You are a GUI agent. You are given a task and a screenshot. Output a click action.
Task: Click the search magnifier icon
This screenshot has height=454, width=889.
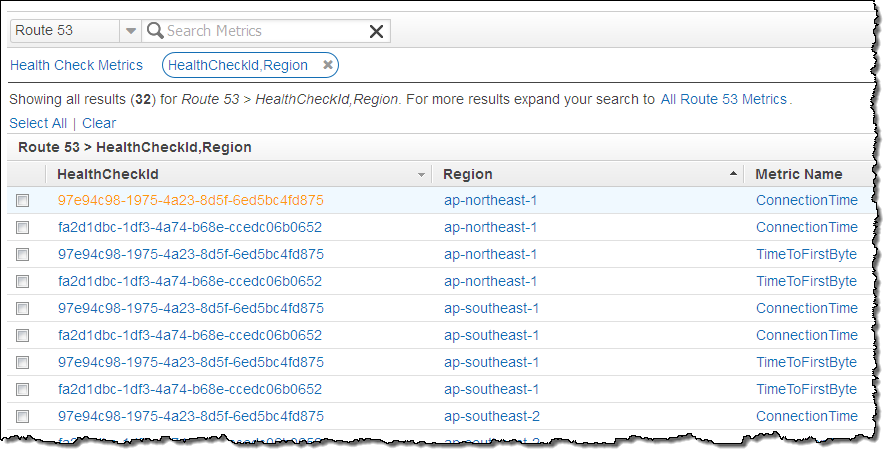tap(155, 31)
